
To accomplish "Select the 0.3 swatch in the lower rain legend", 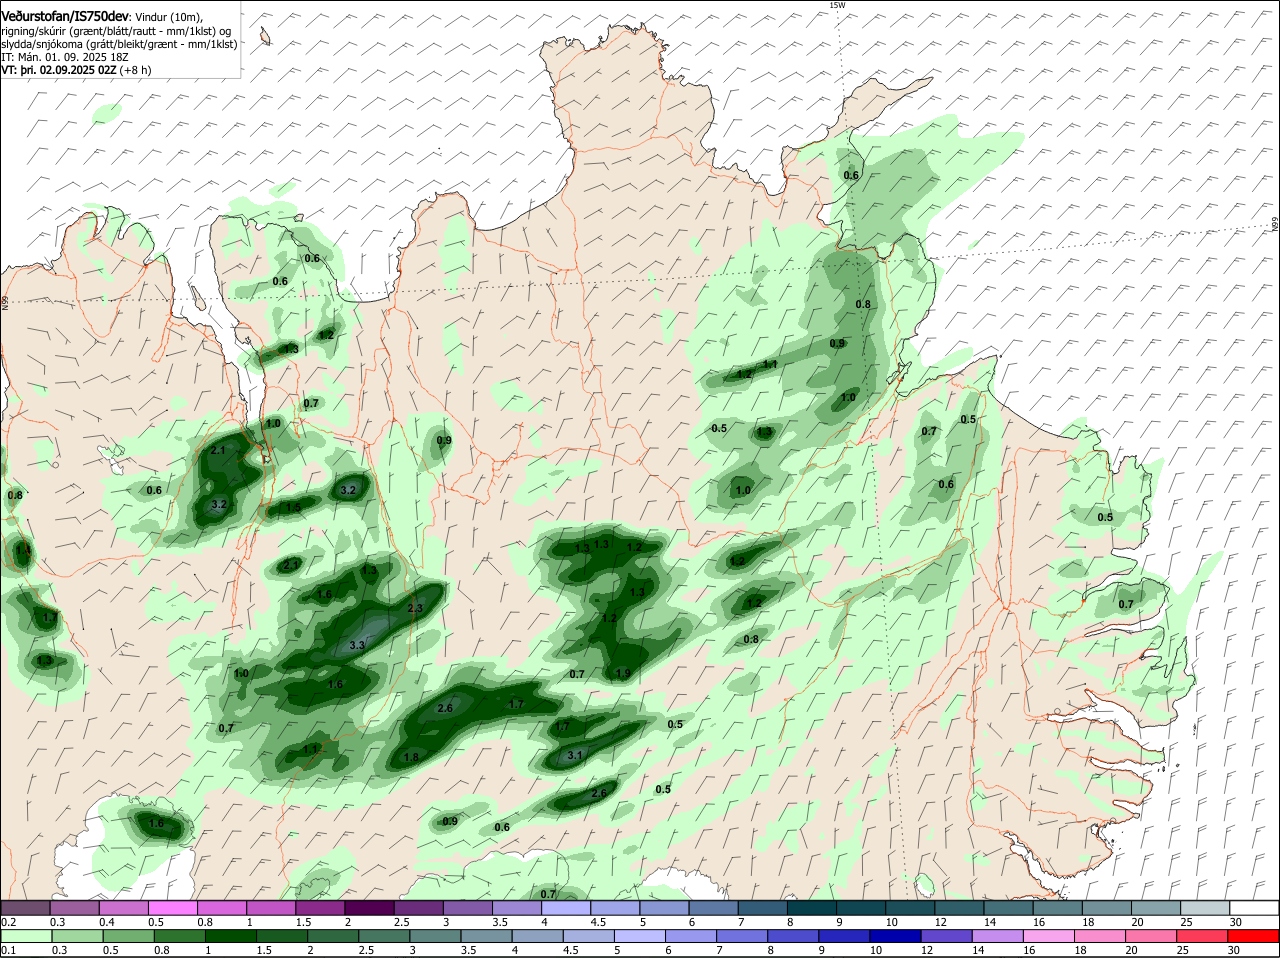I will pyautogui.click(x=76, y=937).
